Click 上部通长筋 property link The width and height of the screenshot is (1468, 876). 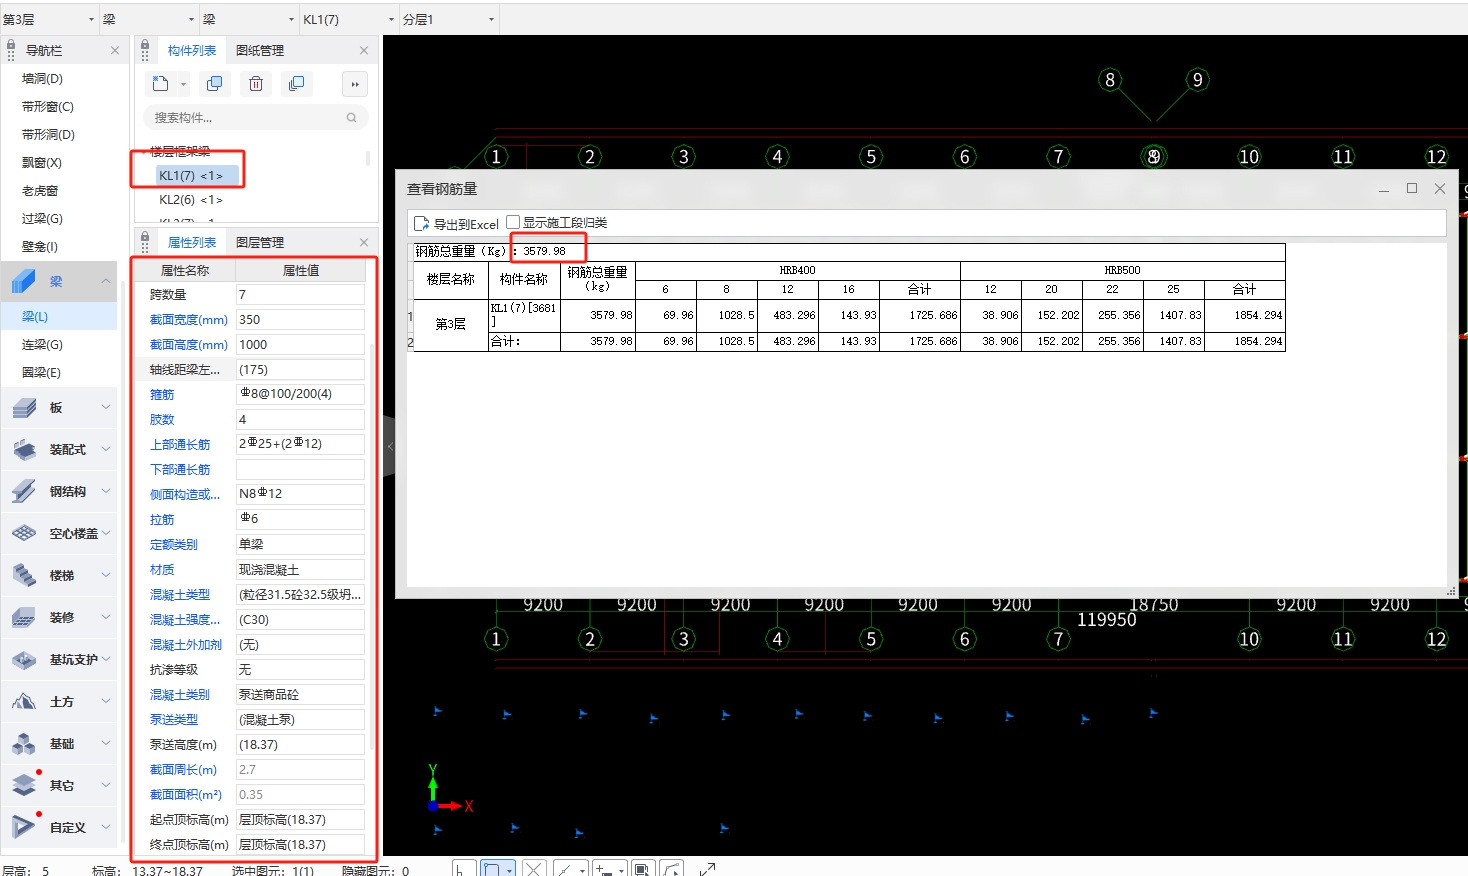point(180,445)
